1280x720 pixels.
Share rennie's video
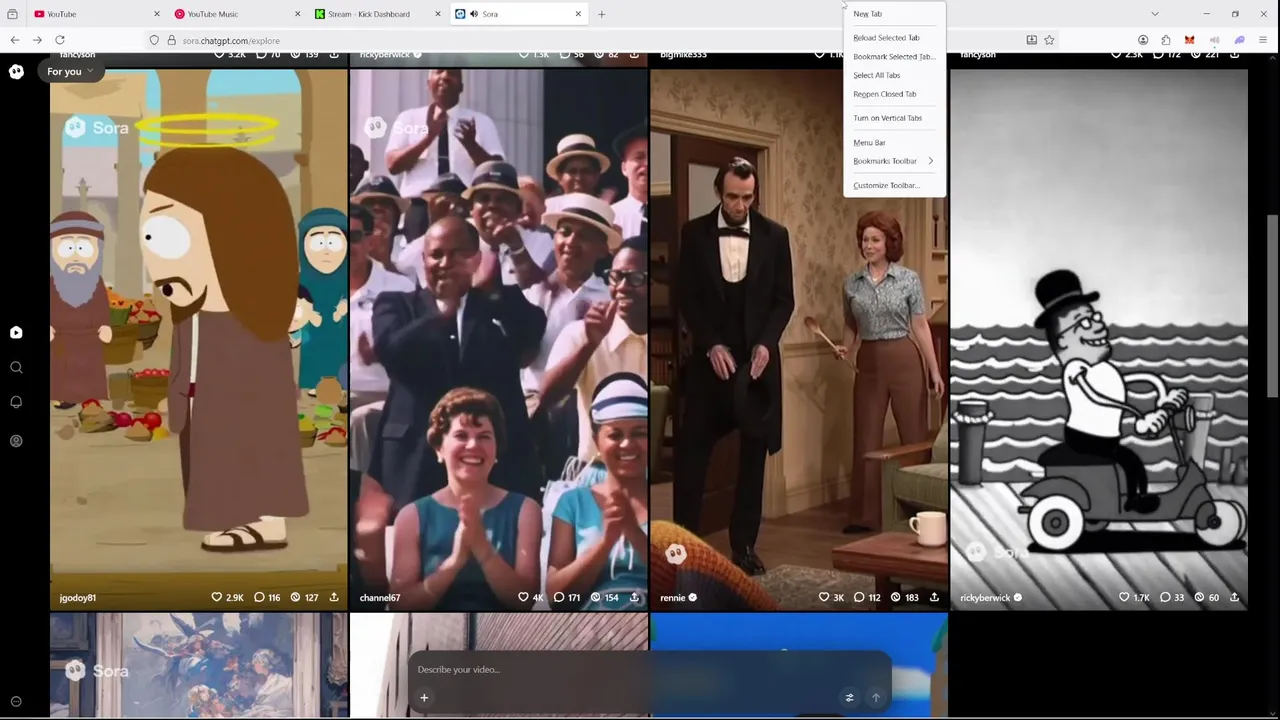tap(934, 597)
